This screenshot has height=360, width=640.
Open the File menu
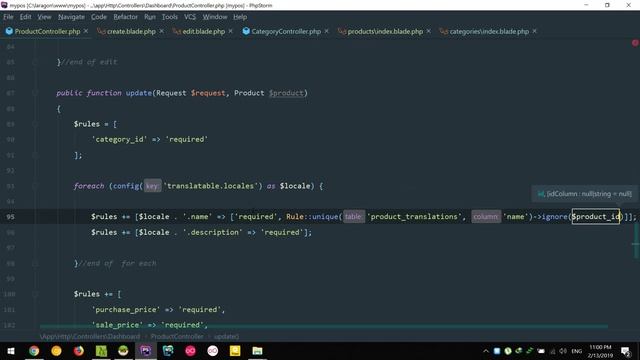(x=8, y=17)
